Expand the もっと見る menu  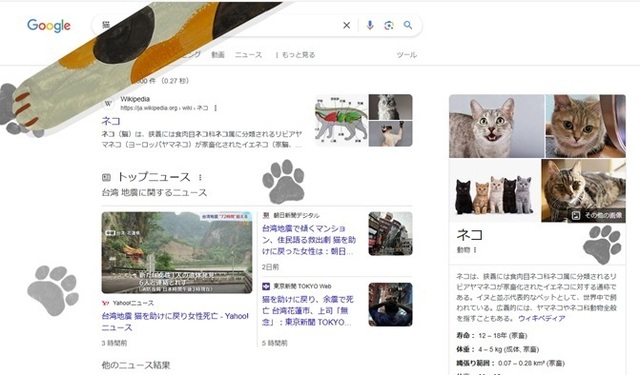295,55
